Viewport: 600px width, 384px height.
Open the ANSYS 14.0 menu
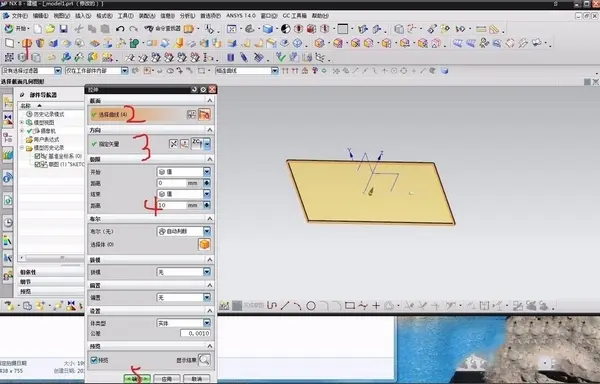click(241, 16)
